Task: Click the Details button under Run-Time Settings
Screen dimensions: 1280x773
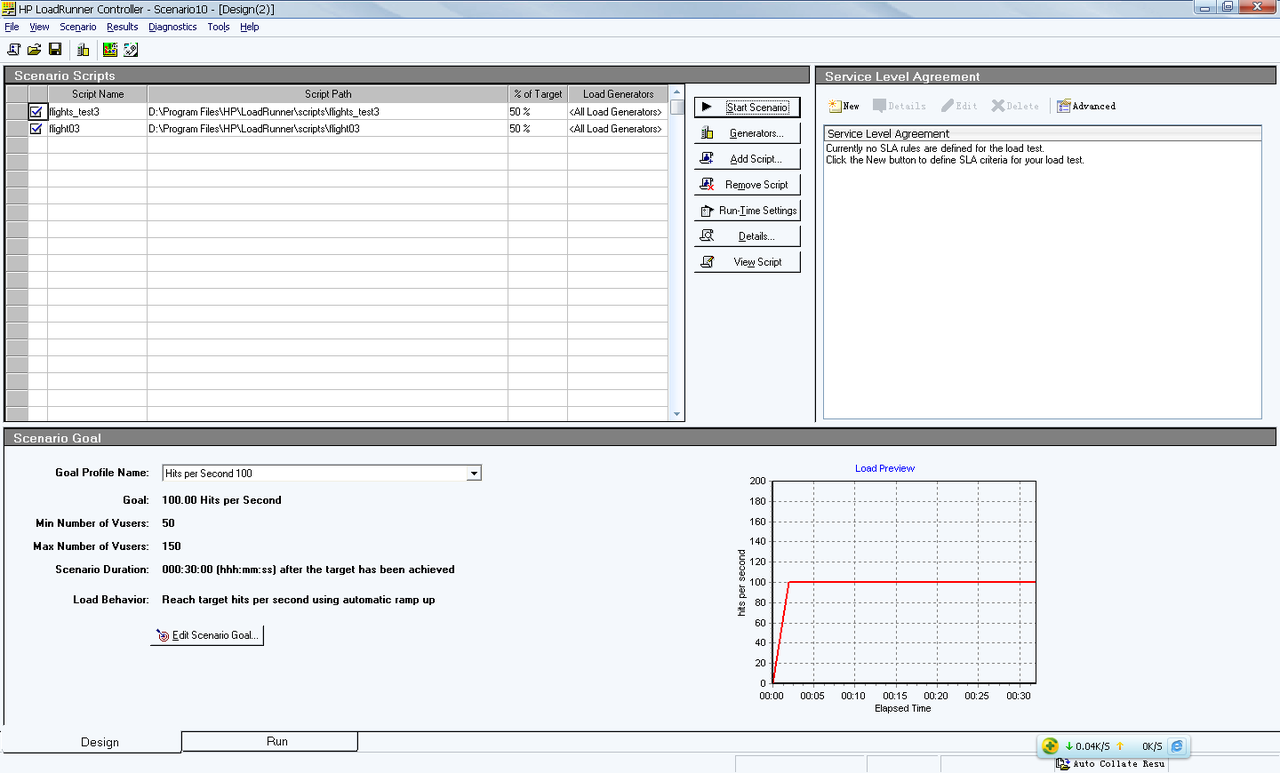Action: 747,236
